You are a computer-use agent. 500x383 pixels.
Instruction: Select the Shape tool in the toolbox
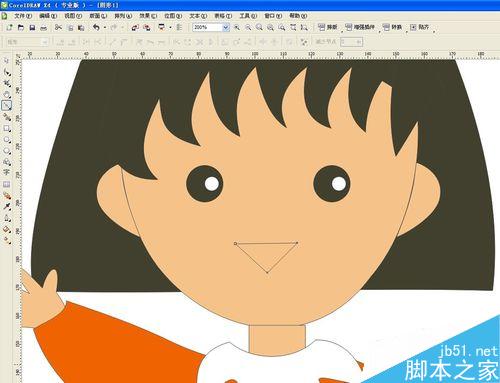7,72
